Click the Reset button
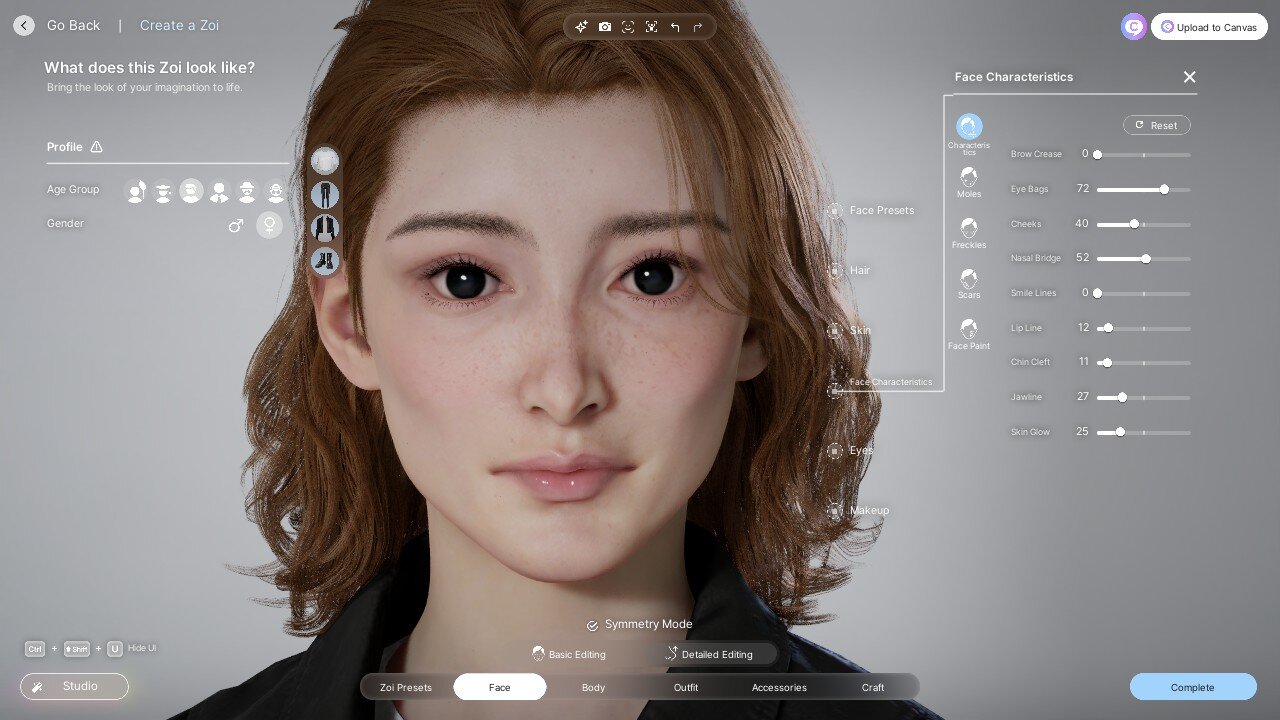Viewport: 1280px width, 720px height. point(1157,125)
